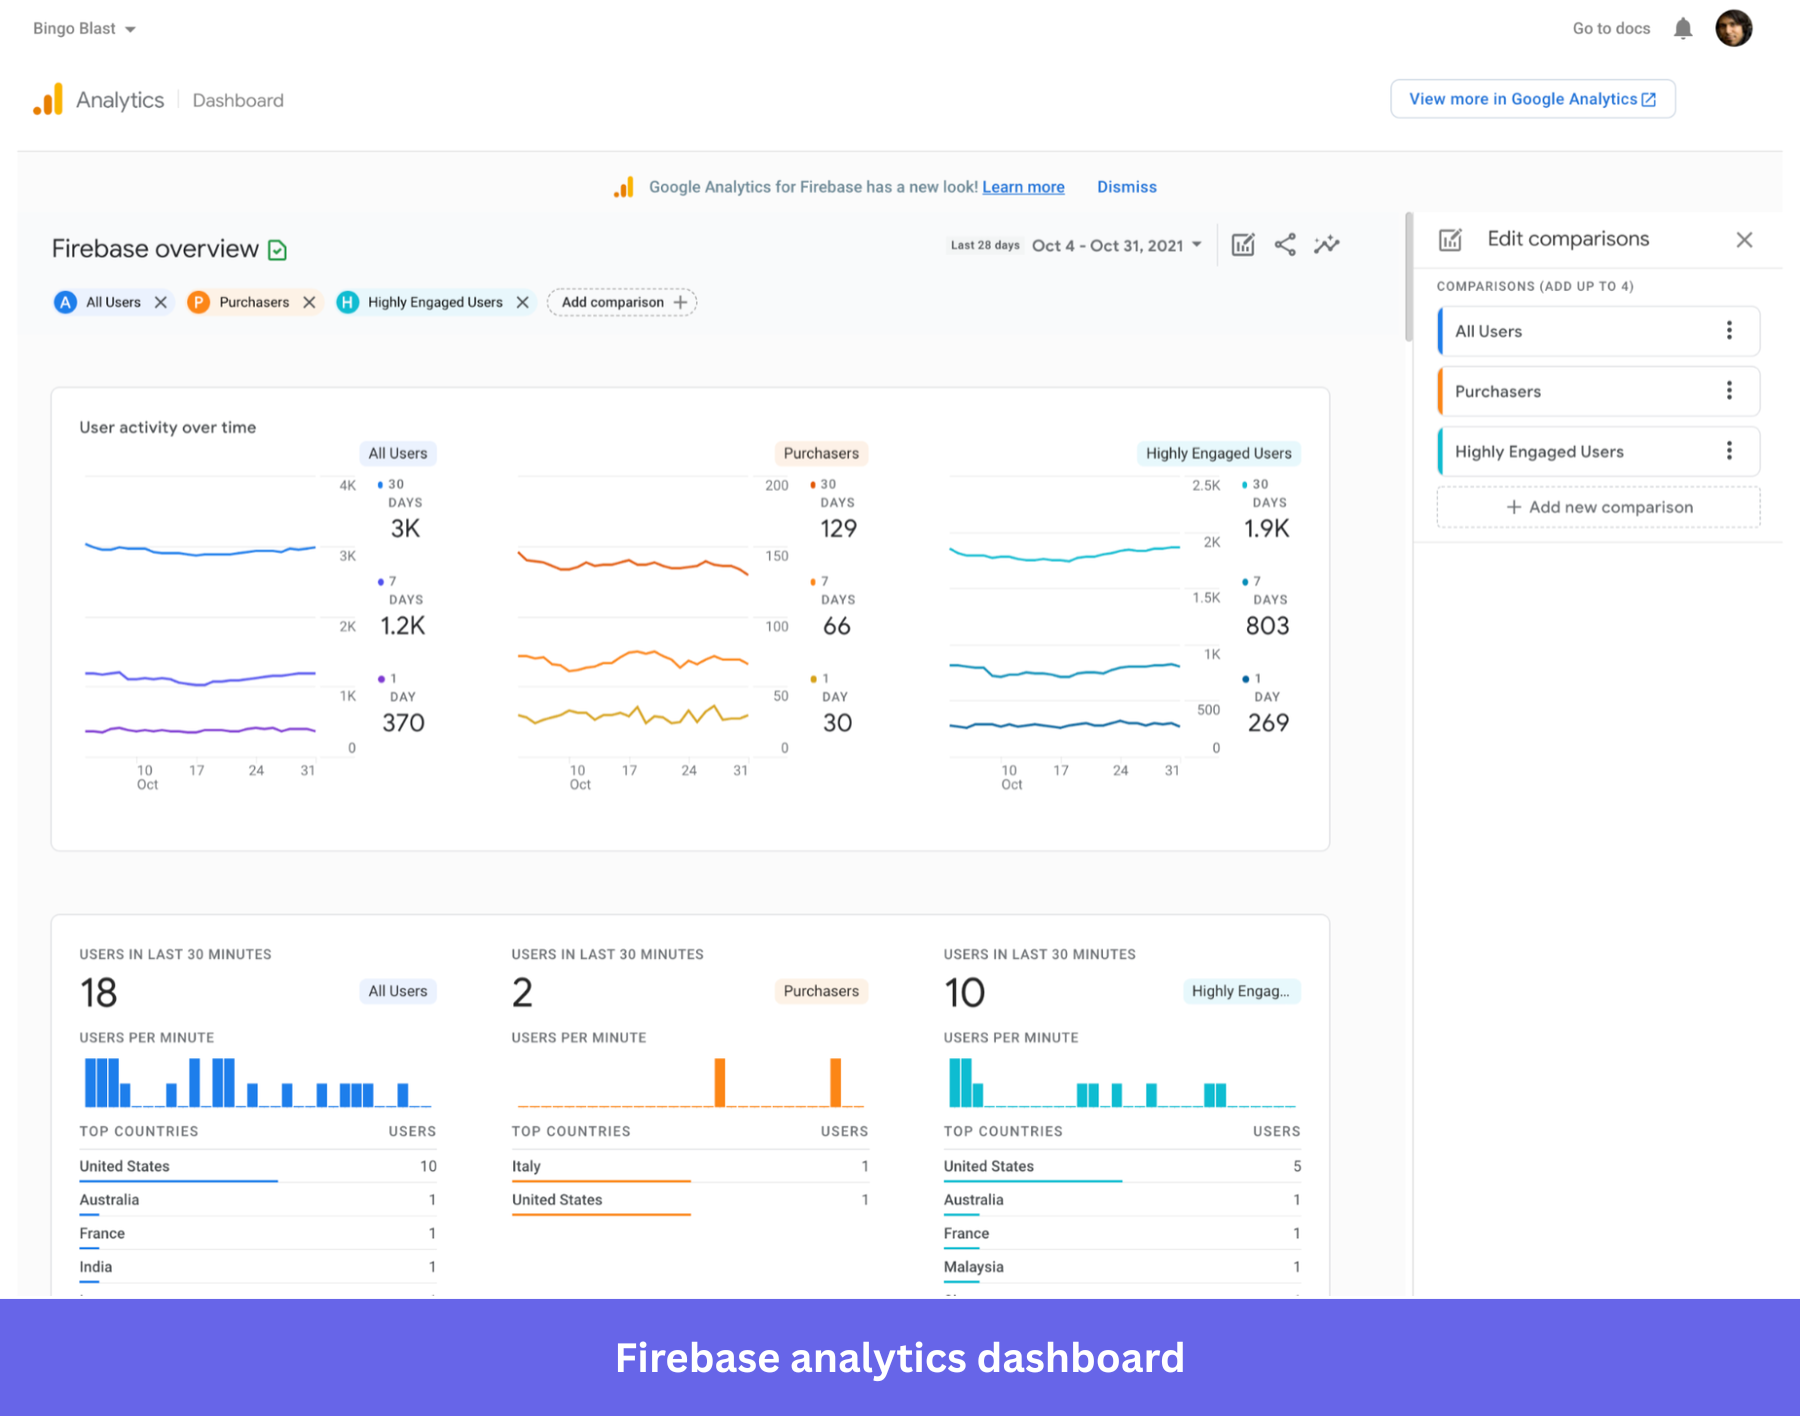Open the customize report chart icon

tap(1243, 245)
